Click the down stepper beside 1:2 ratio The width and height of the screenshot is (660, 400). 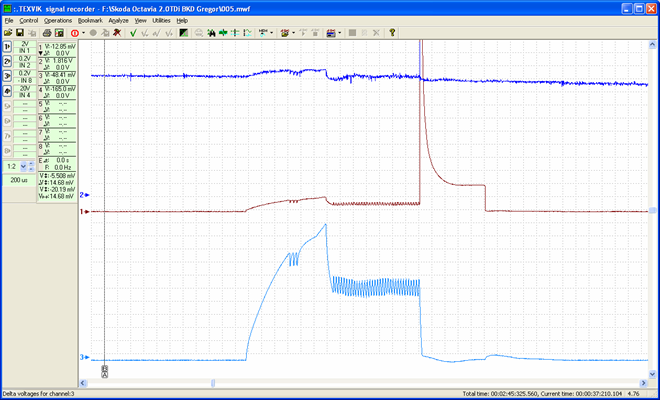pos(31,169)
